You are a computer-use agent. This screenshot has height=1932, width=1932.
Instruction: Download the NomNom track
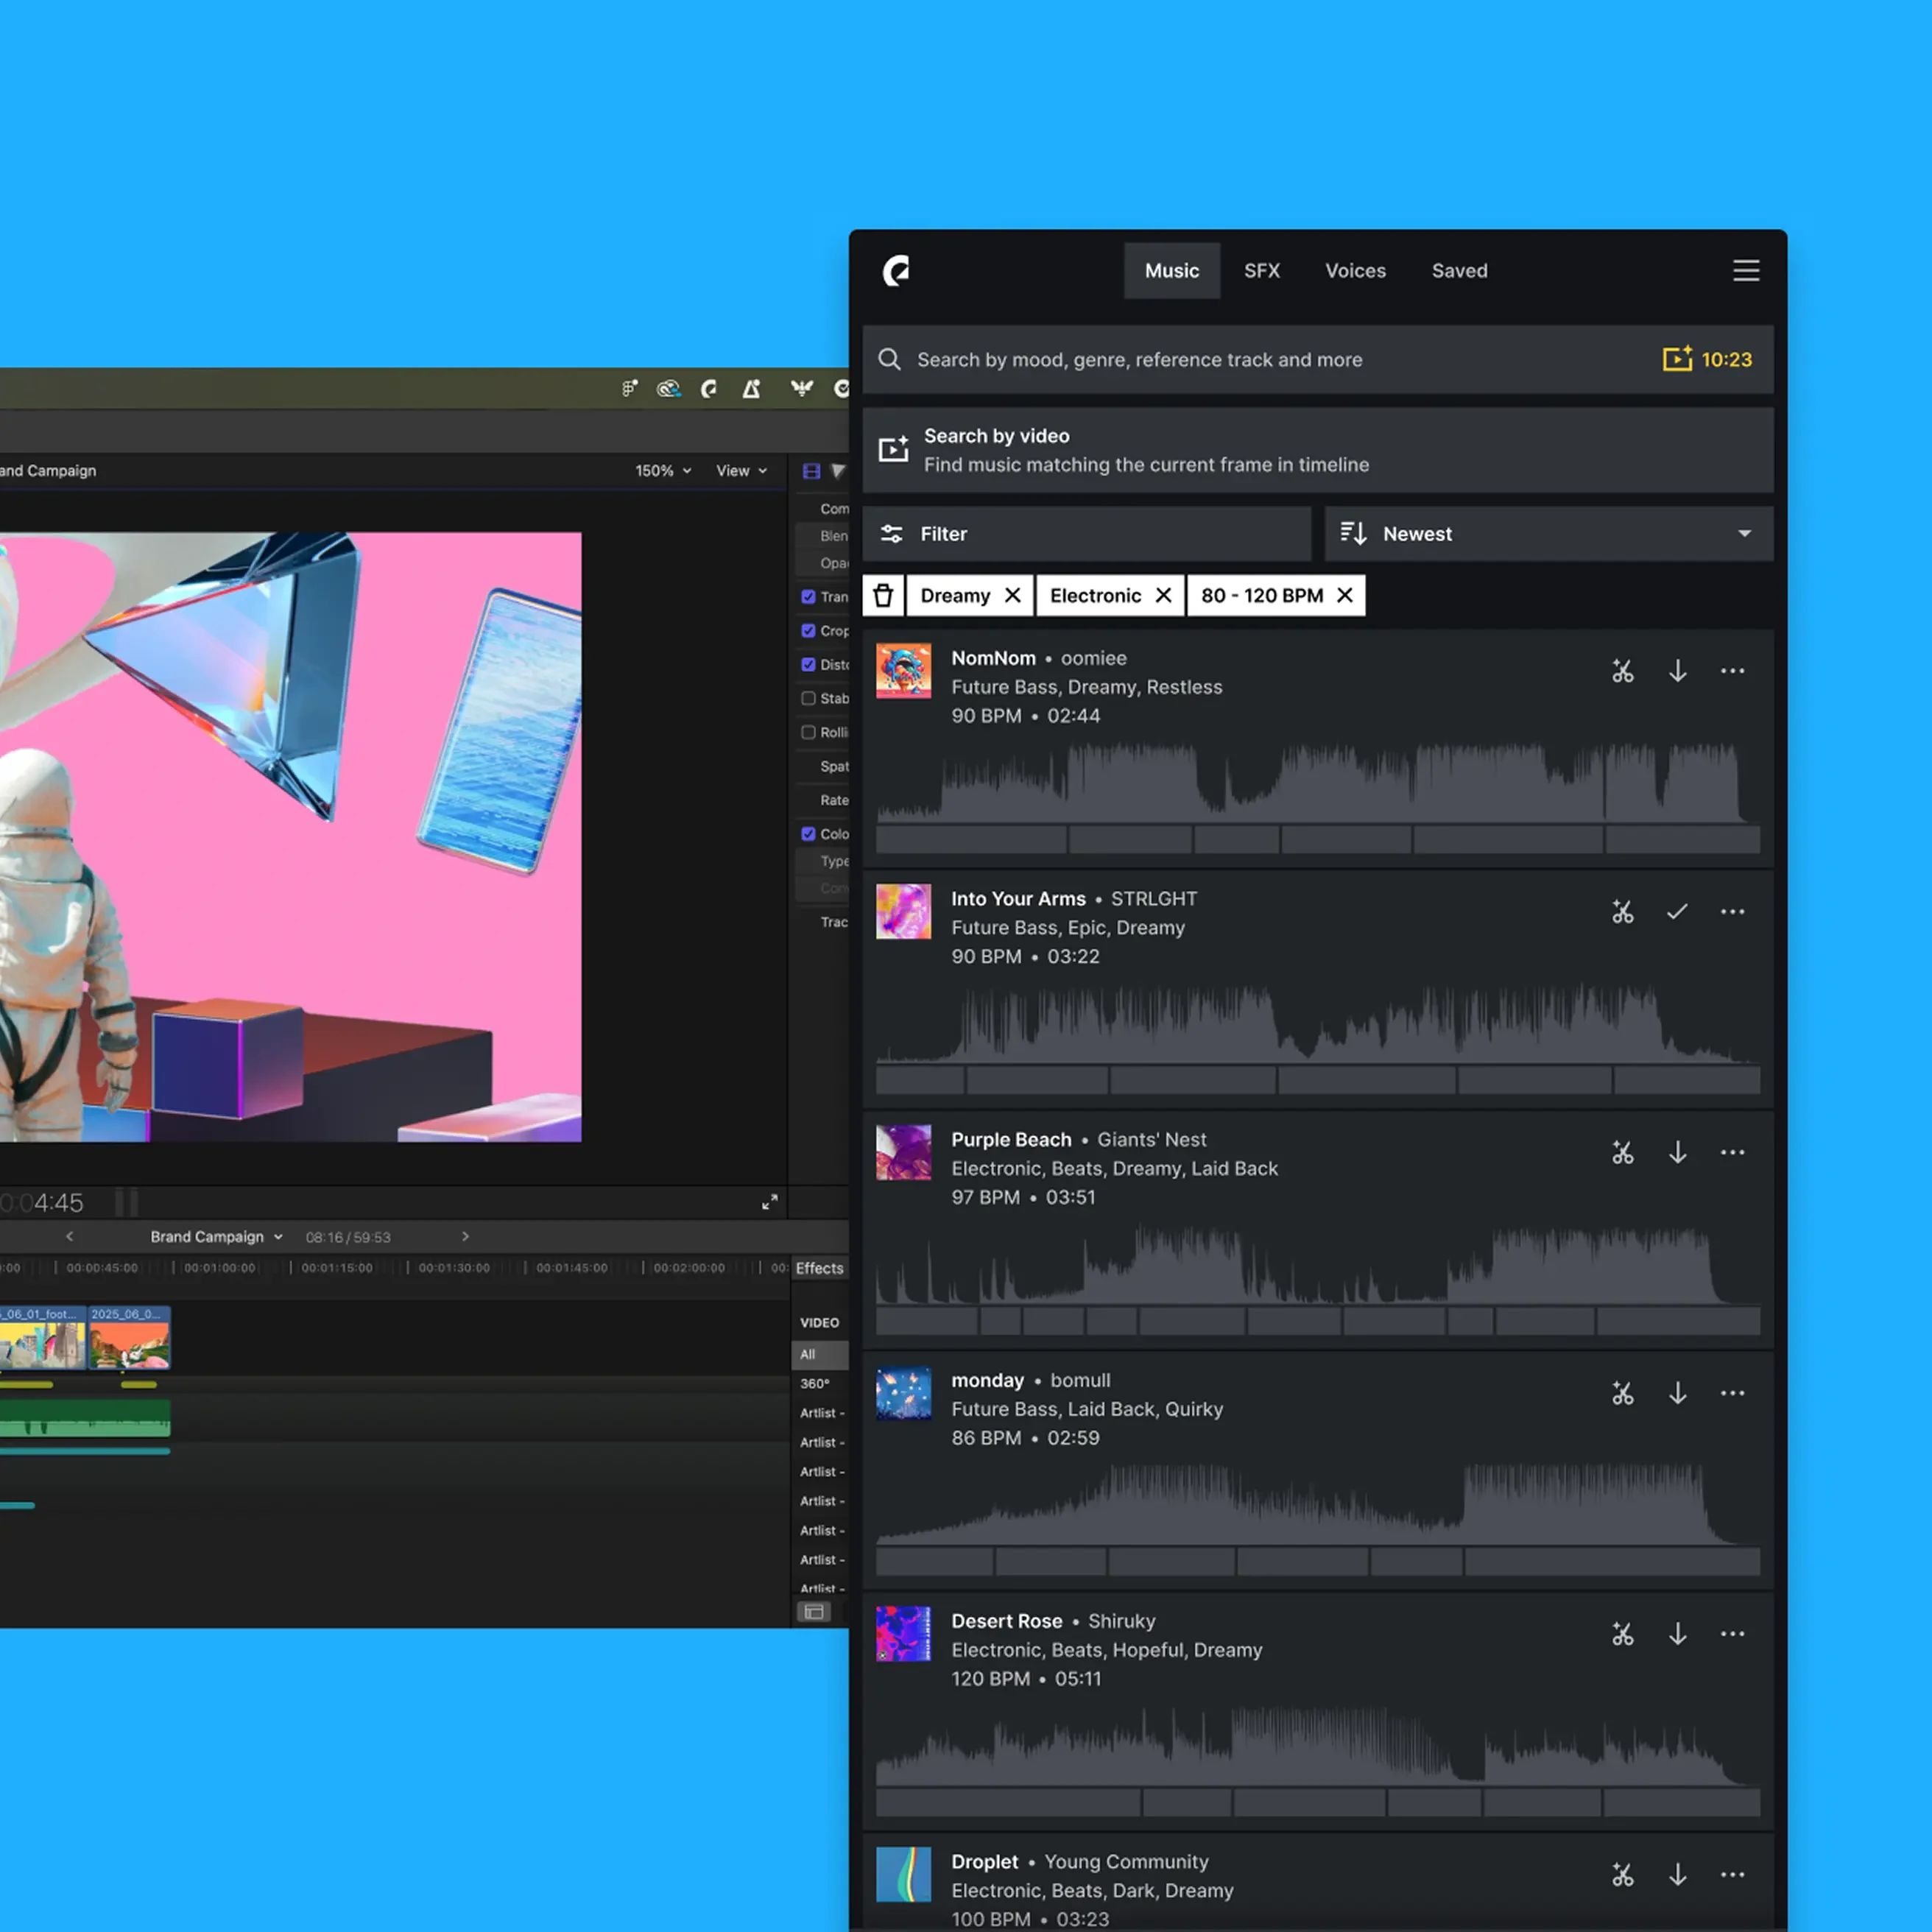[x=1678, y=671]
